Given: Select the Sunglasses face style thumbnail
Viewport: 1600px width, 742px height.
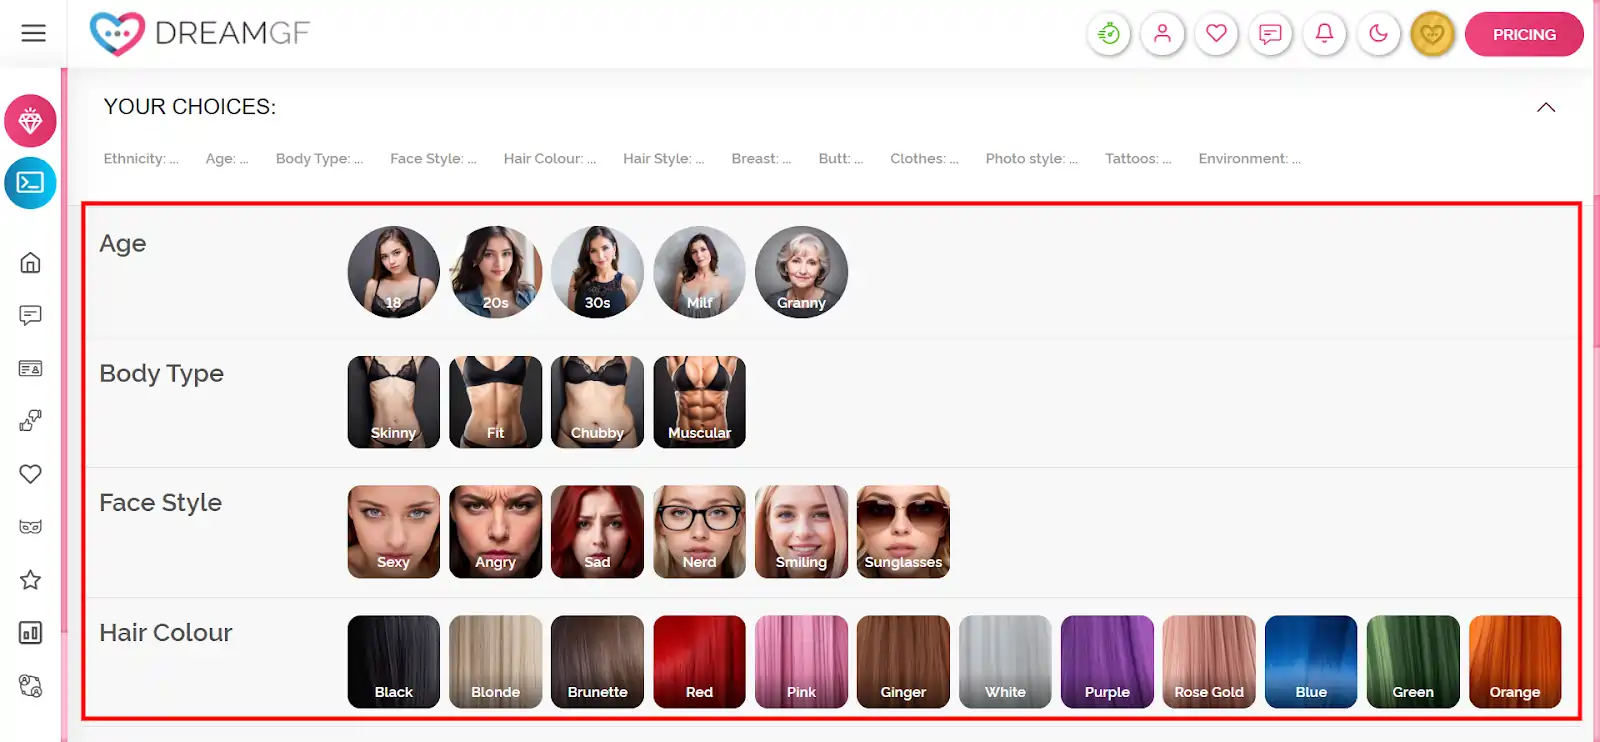Looking at the screenshot, I should [x=903, y=532].
